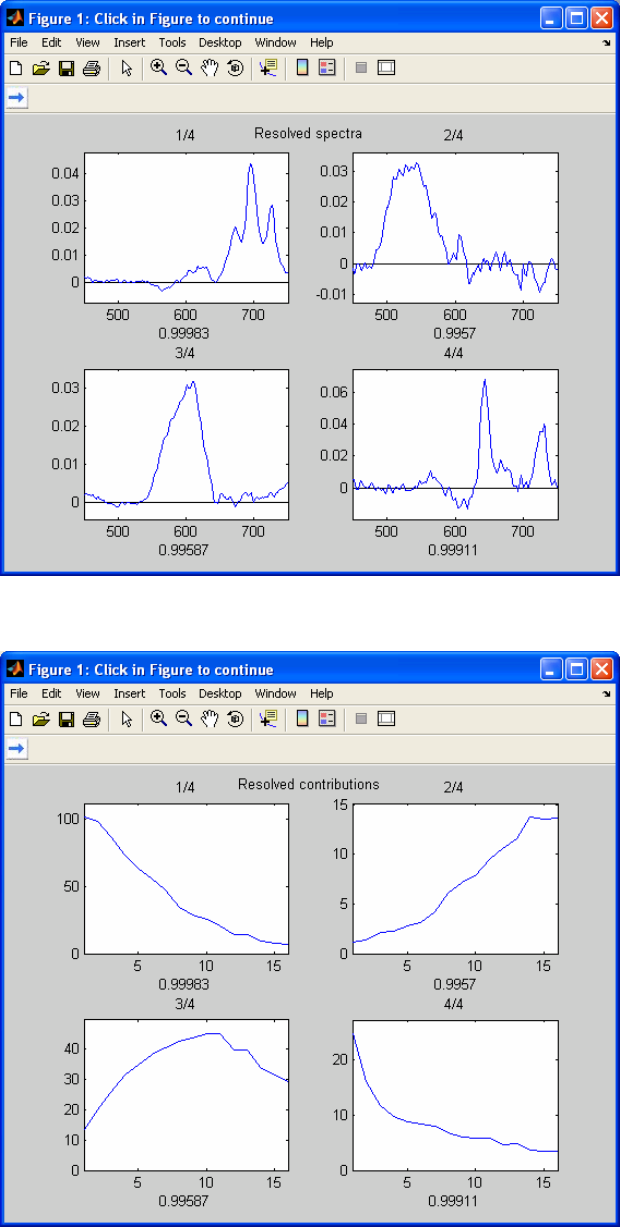Open File menu in Resolved contributions window
The width and height of the screenshot is (620, 1227).
(x=19, y=693)
